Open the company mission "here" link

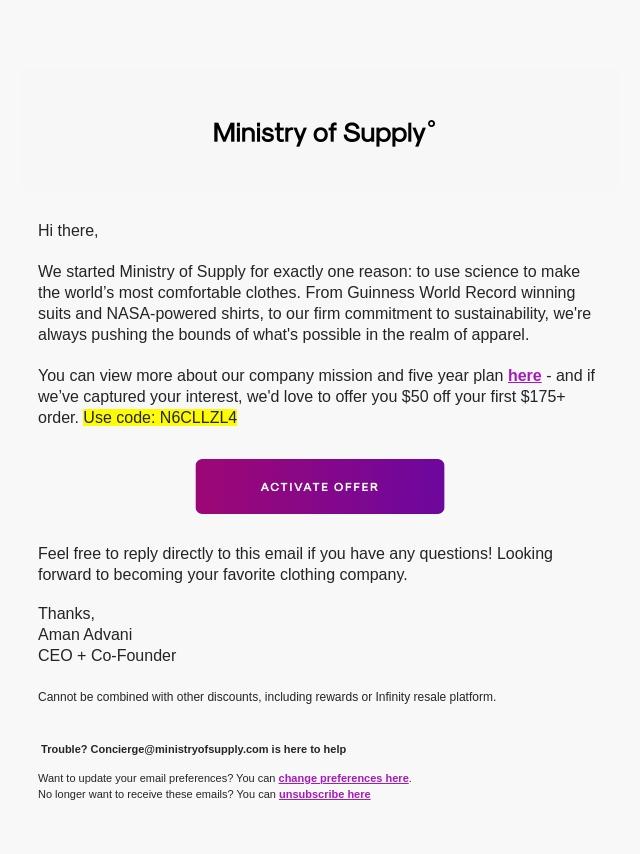pos(524,376)
